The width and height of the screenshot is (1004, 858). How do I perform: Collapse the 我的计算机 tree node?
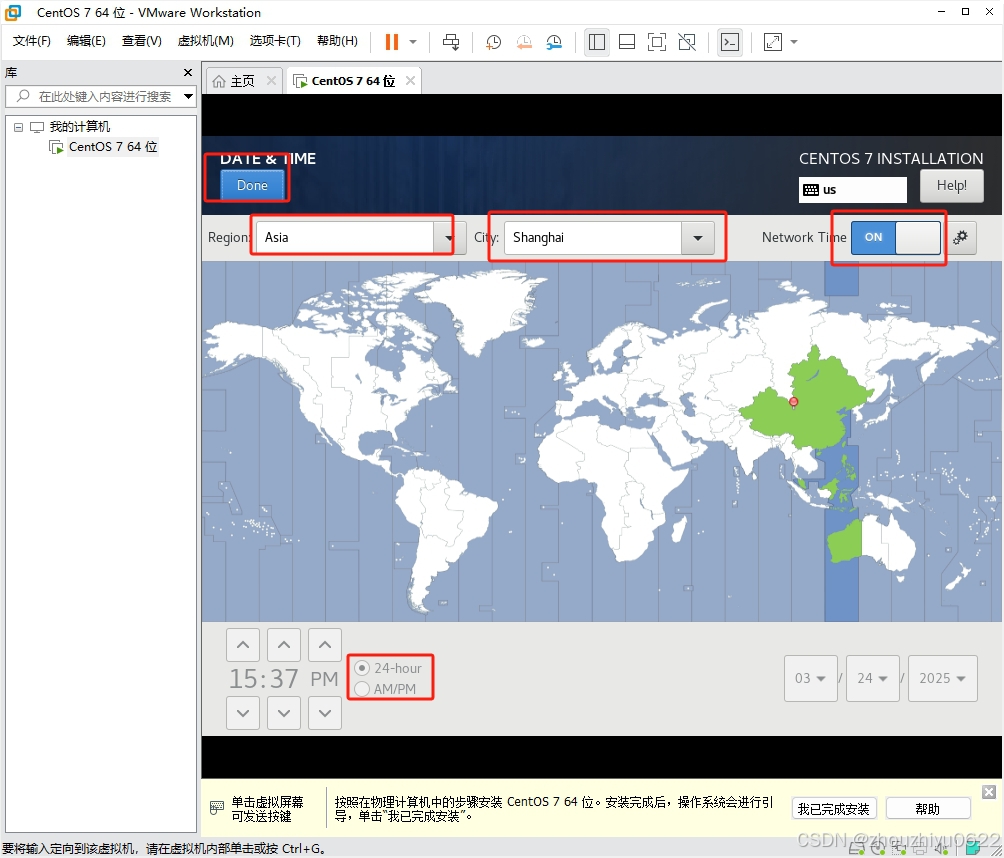point(19,127)
